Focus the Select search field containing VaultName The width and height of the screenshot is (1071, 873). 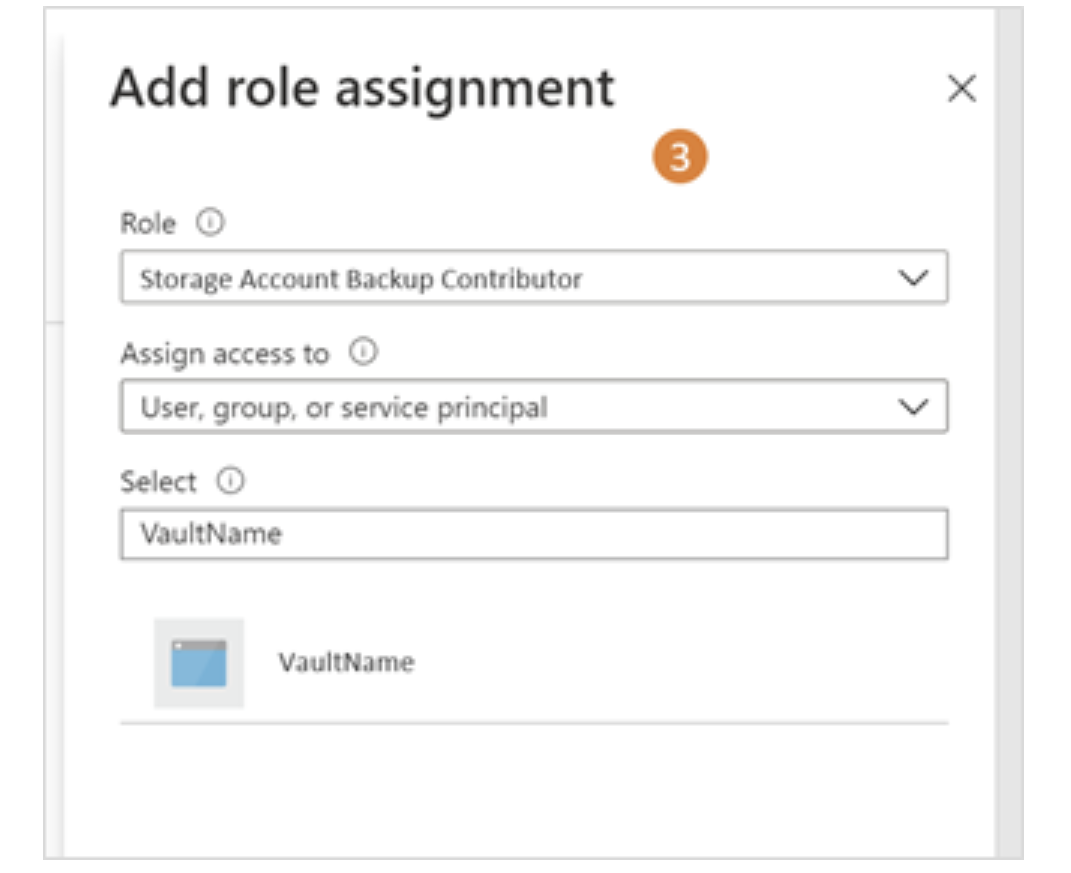533,534
